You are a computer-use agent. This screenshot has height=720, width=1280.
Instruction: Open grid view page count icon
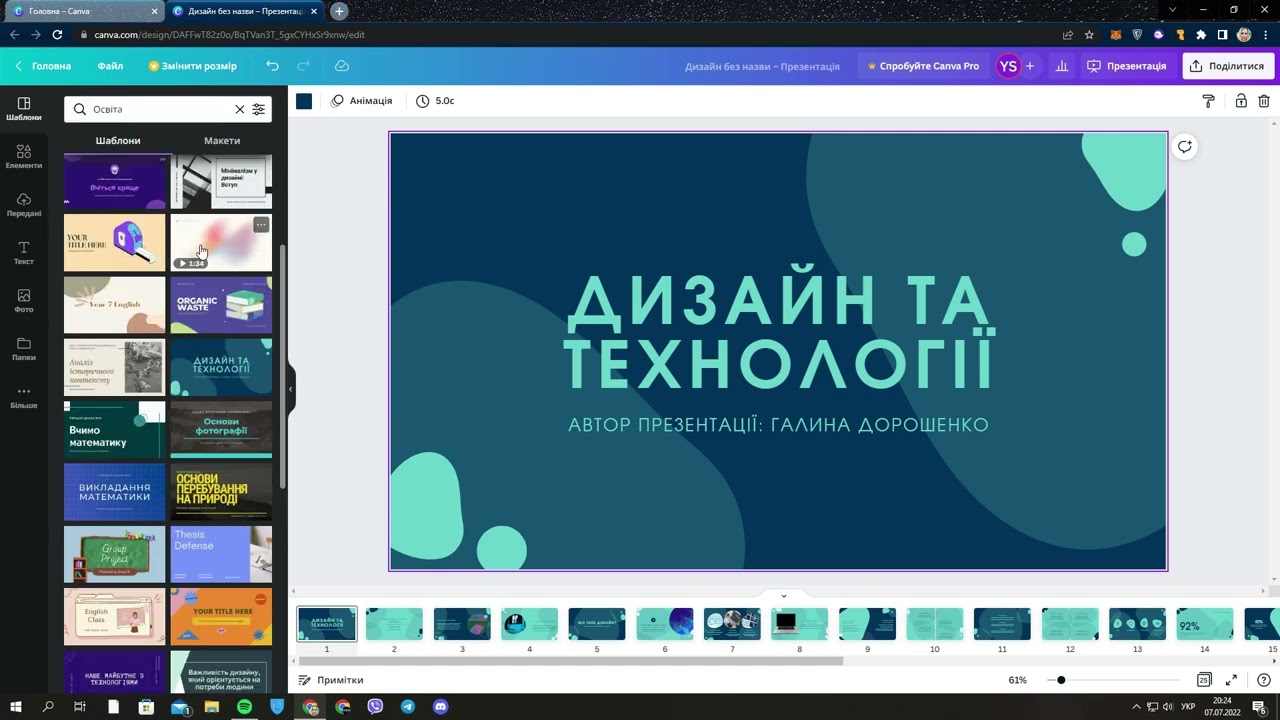[1204, 680]
